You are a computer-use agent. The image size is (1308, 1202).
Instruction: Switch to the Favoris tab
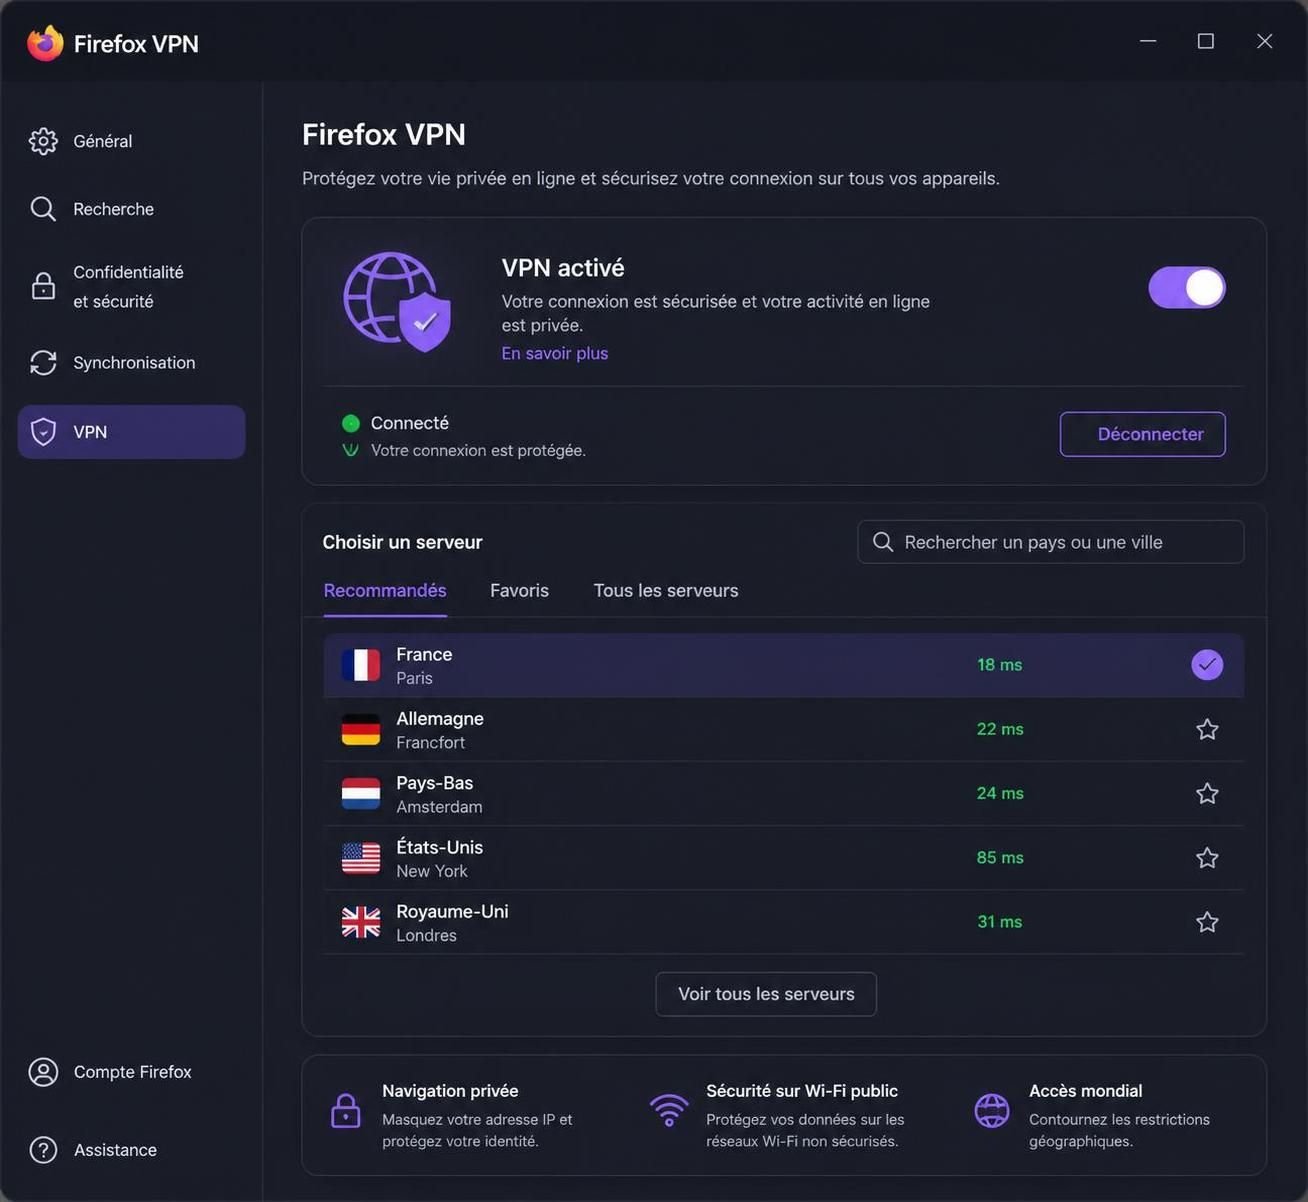[519, 591]
